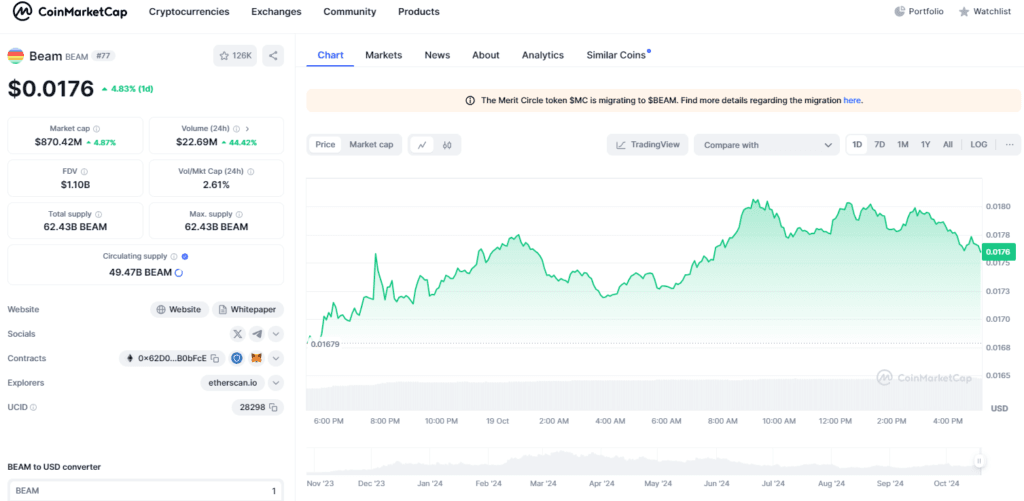Show Max. supply info icon
1024x501 pixels.
[240, 214]
